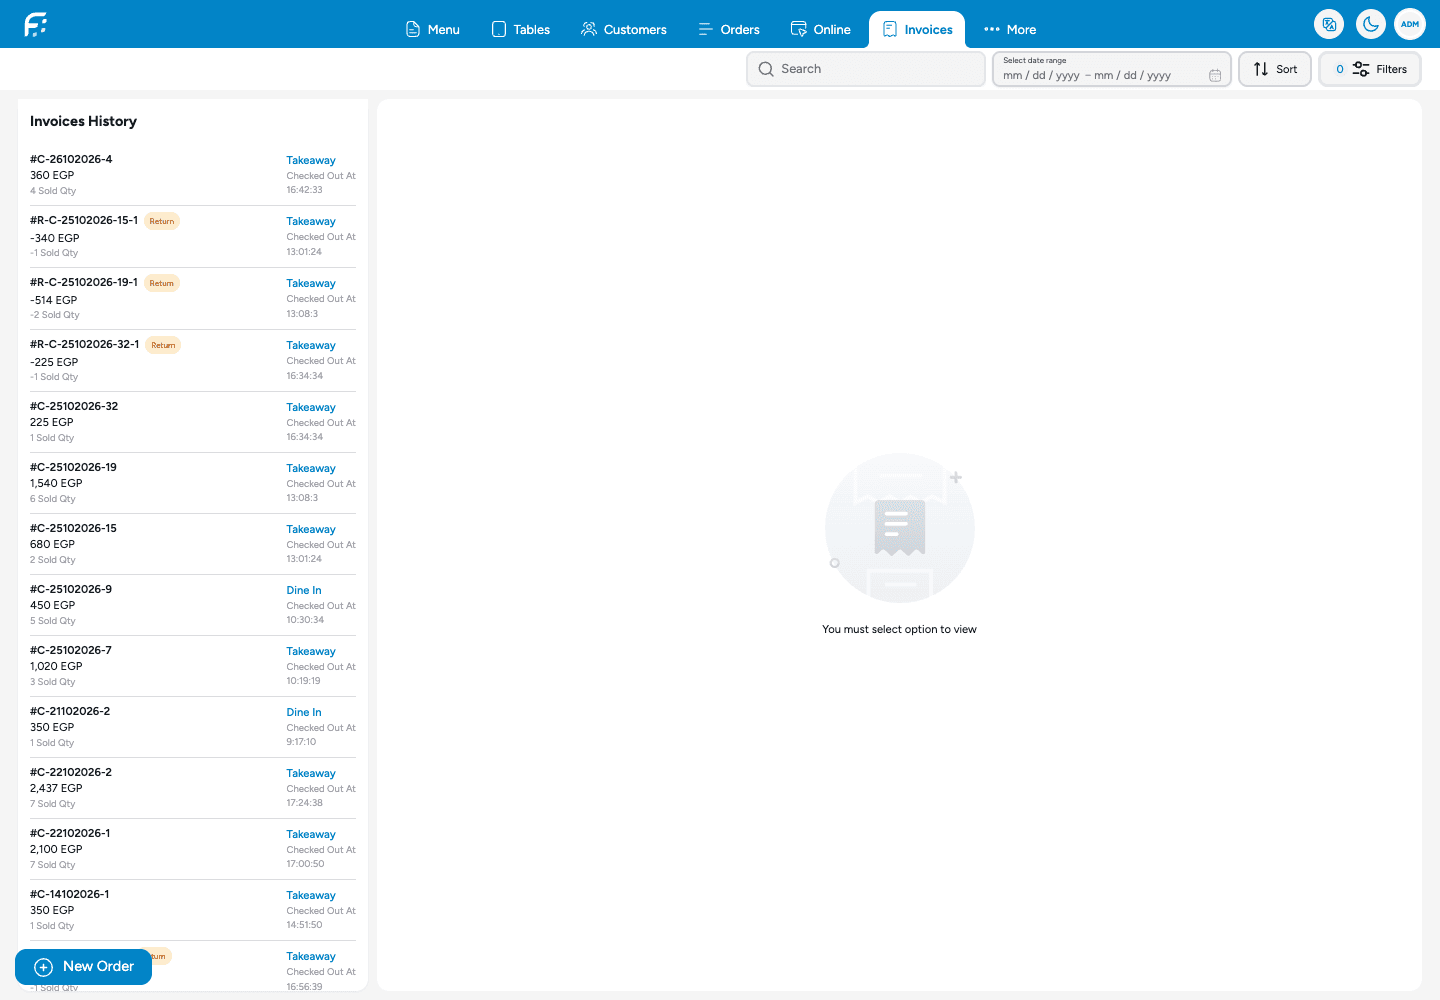This screenshot has width=1440, height=1000.
Task: Open the ADM user avatar menu
Action: point(1410,24)
